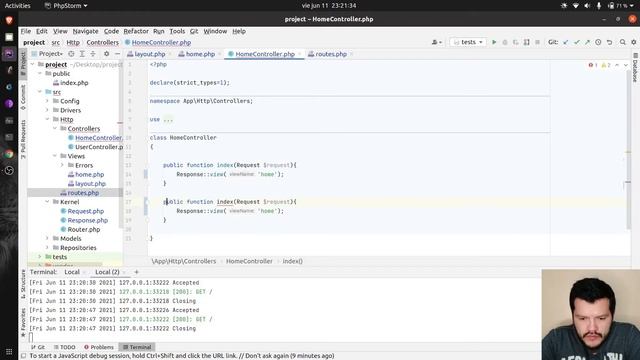The width and height of the screenshot is (640, 360).
Task: Open the tests run configuration dropdown
Action: click(x=468, y=42)
